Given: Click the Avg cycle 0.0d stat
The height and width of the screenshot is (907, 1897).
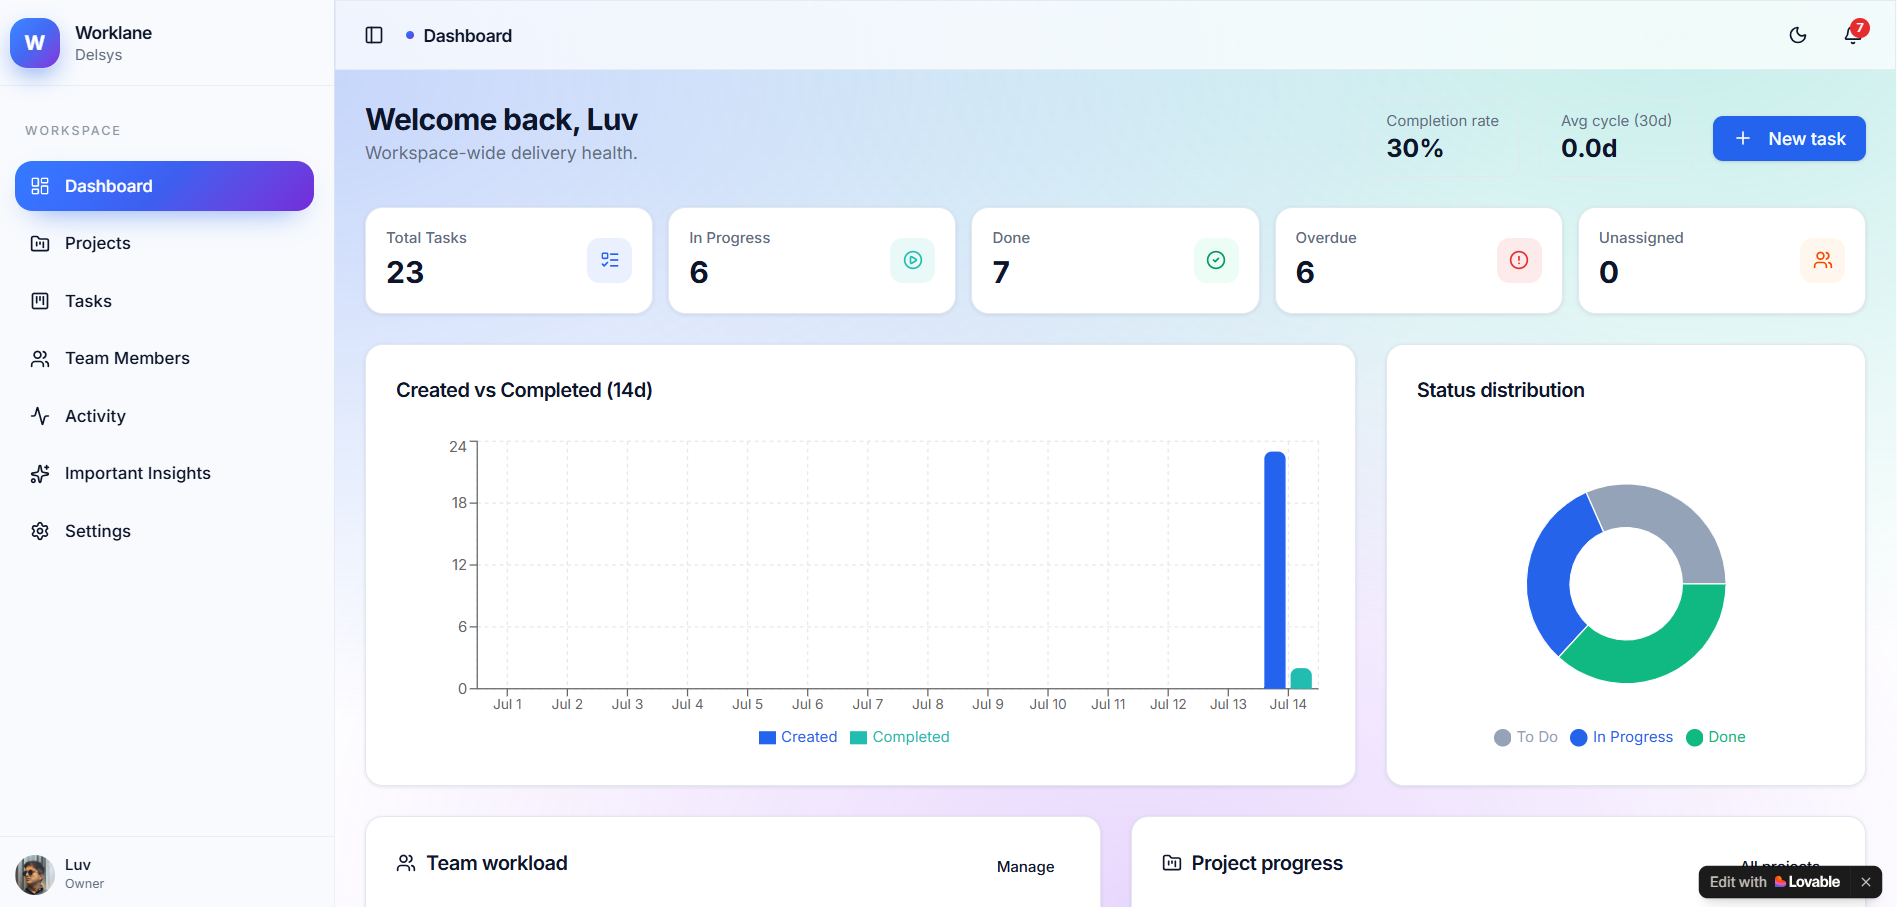Looking at the screenshot, I should (x=1616, y=137).
